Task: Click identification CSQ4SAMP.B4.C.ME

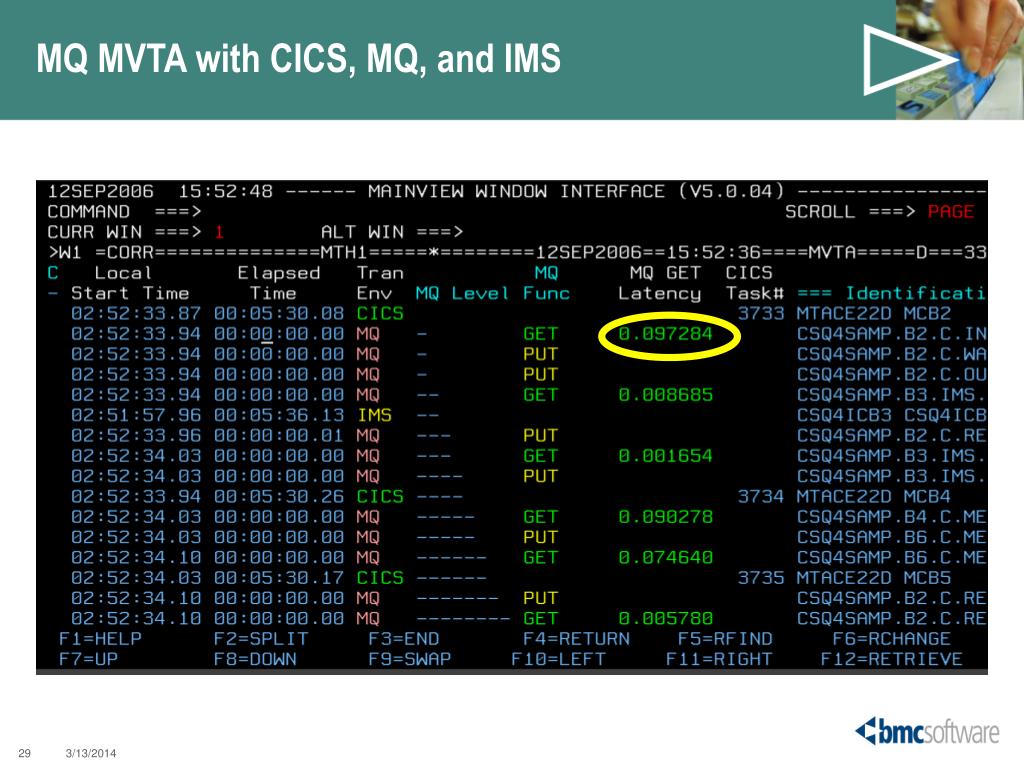Action: [x=891, y=517]
